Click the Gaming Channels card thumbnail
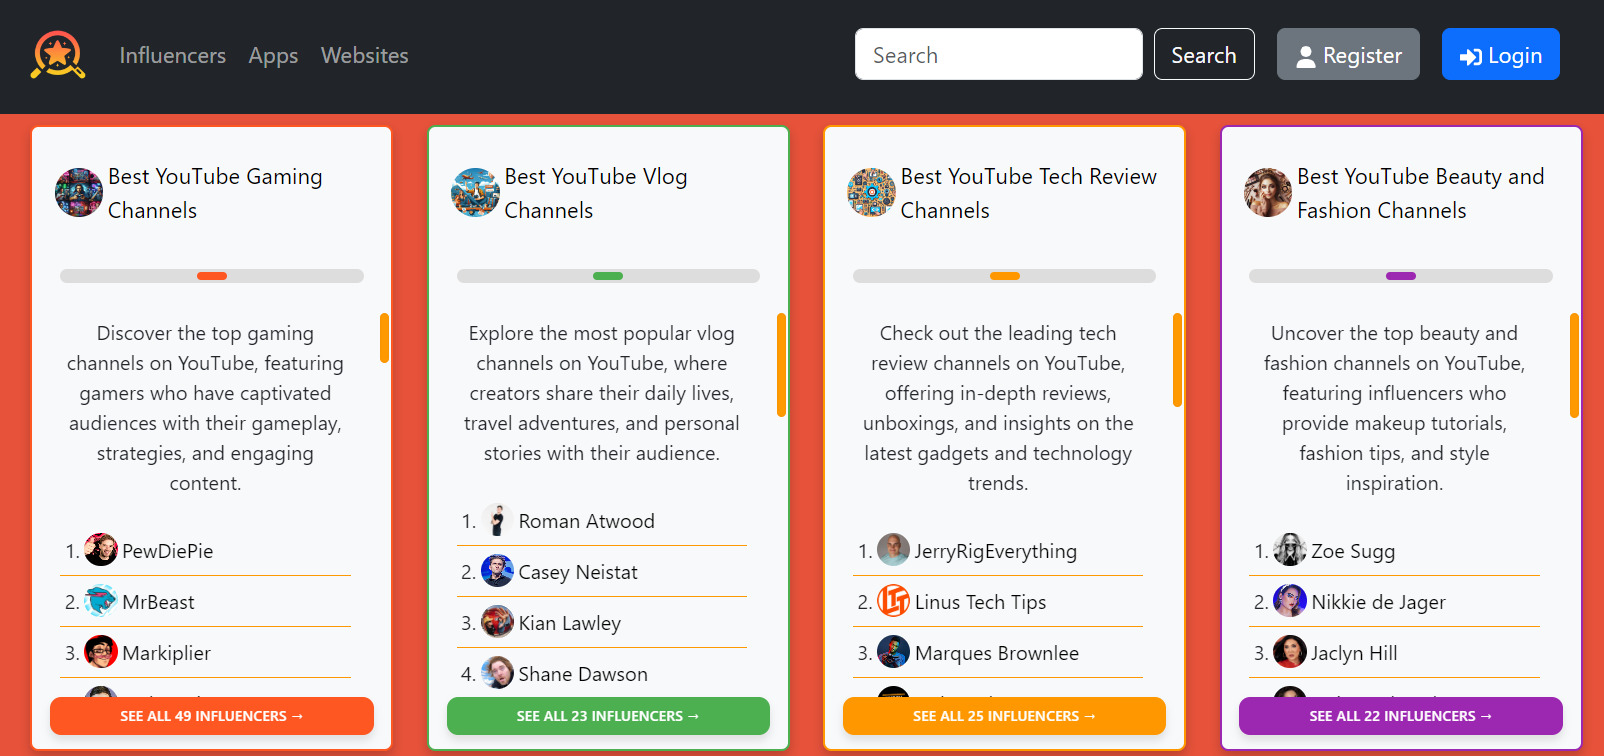The image size is (1604, 756). pos(79,192)
